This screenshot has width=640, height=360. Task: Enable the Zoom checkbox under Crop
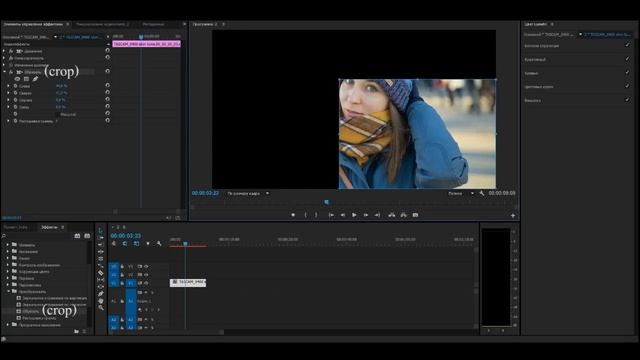click(58, 114)
